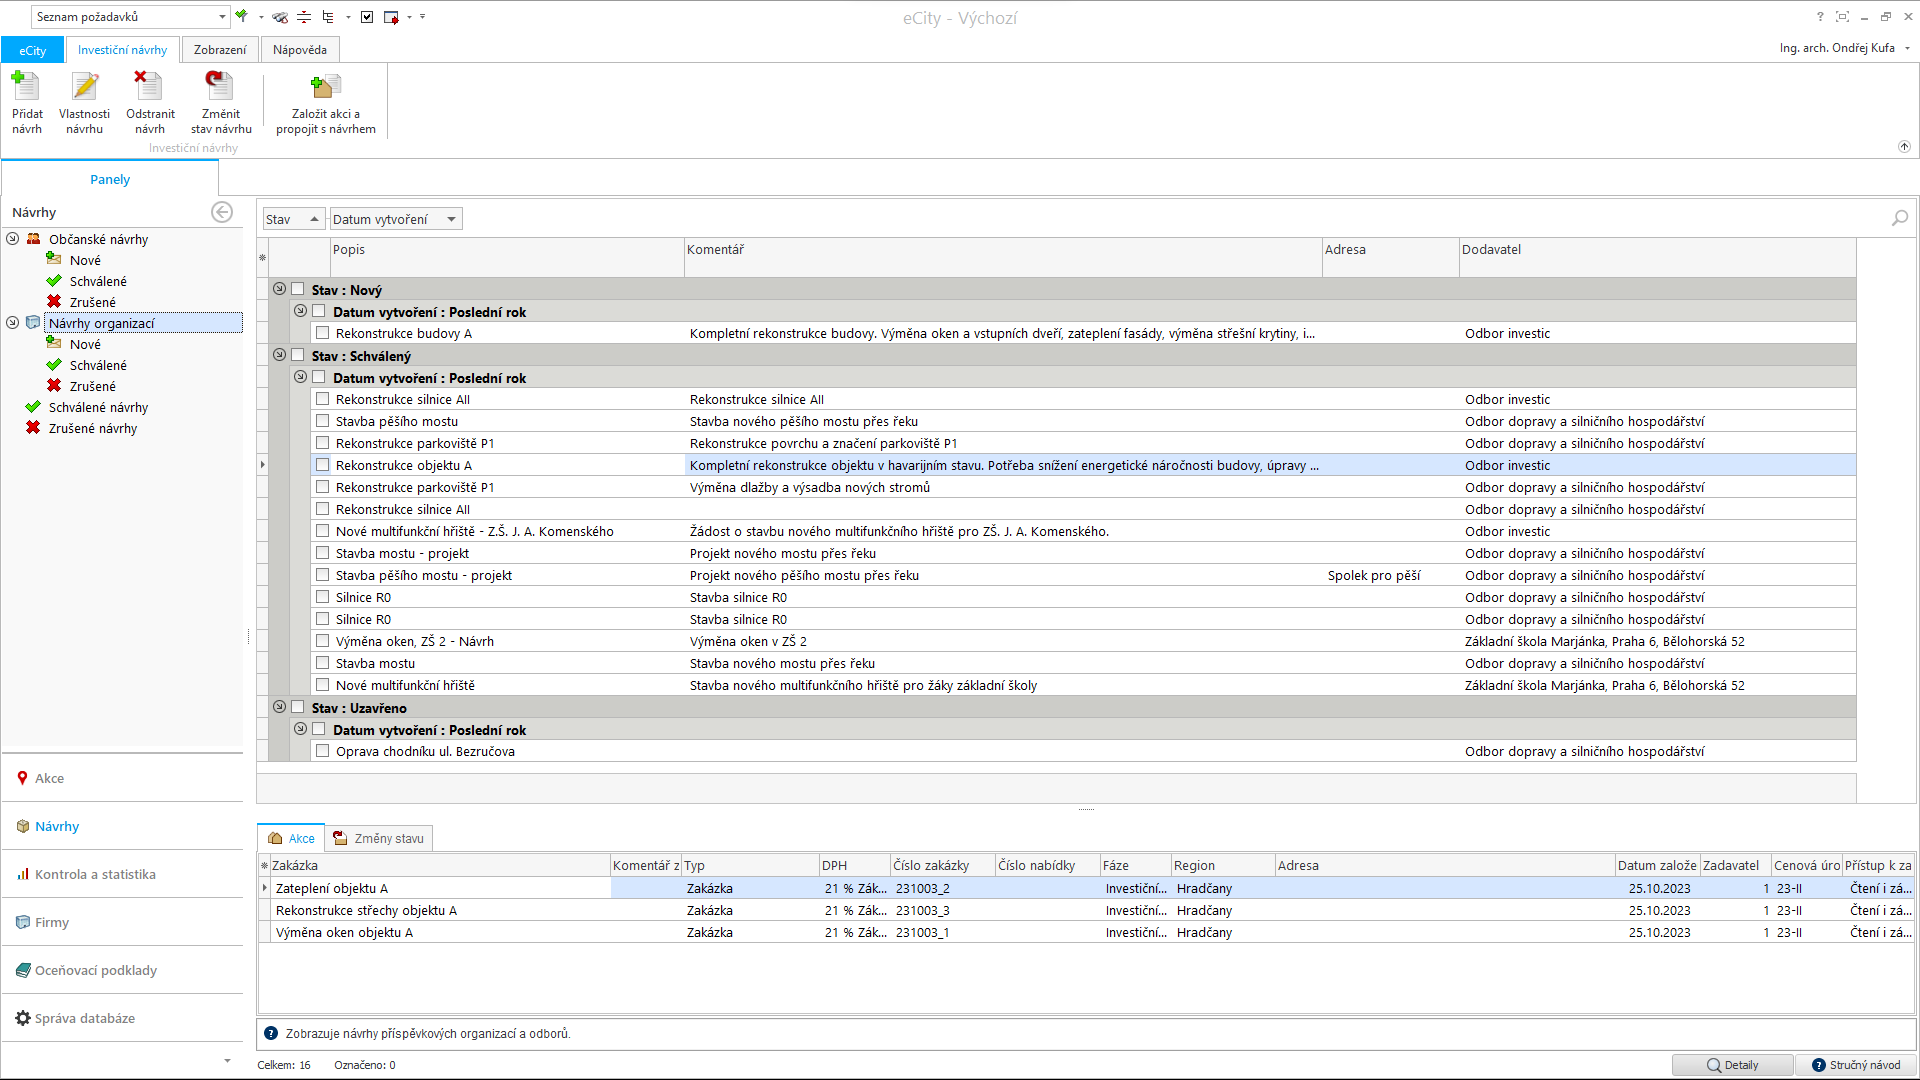Click the back arrow in Návrhy panel
Screen dimensions: 1920x1080
pos(222,212)
